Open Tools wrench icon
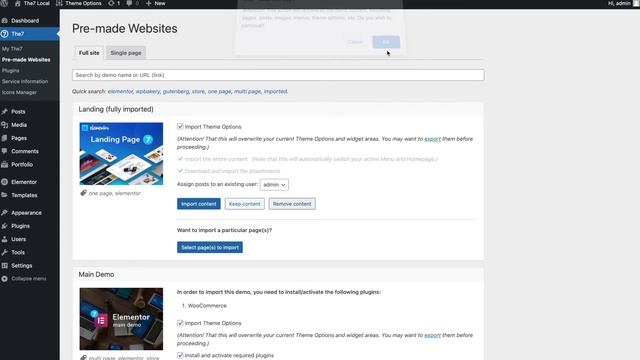Image resolution: width=640 pixels, height=360 pixels. pos(4,252)
